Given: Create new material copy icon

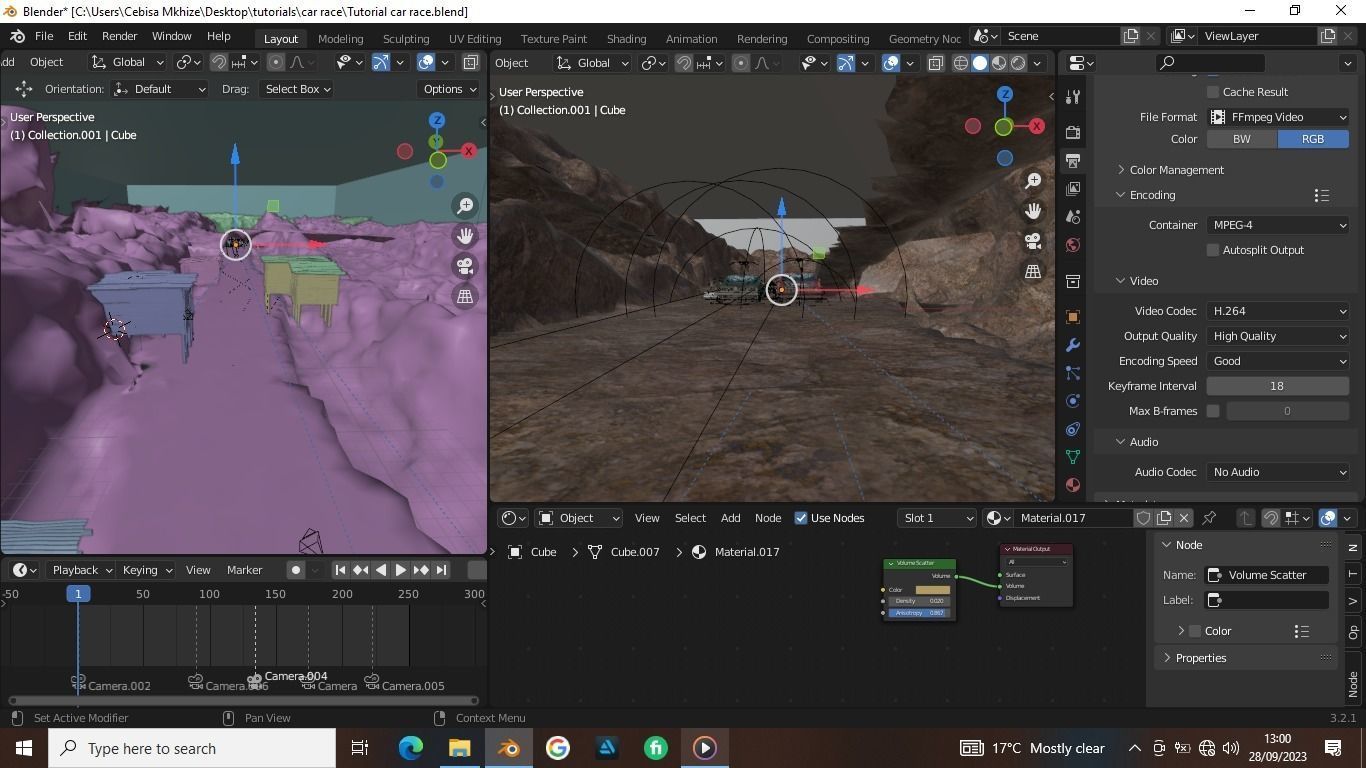Looking at the screenshot, I should pyautogui.click(x=1164, y=518).
